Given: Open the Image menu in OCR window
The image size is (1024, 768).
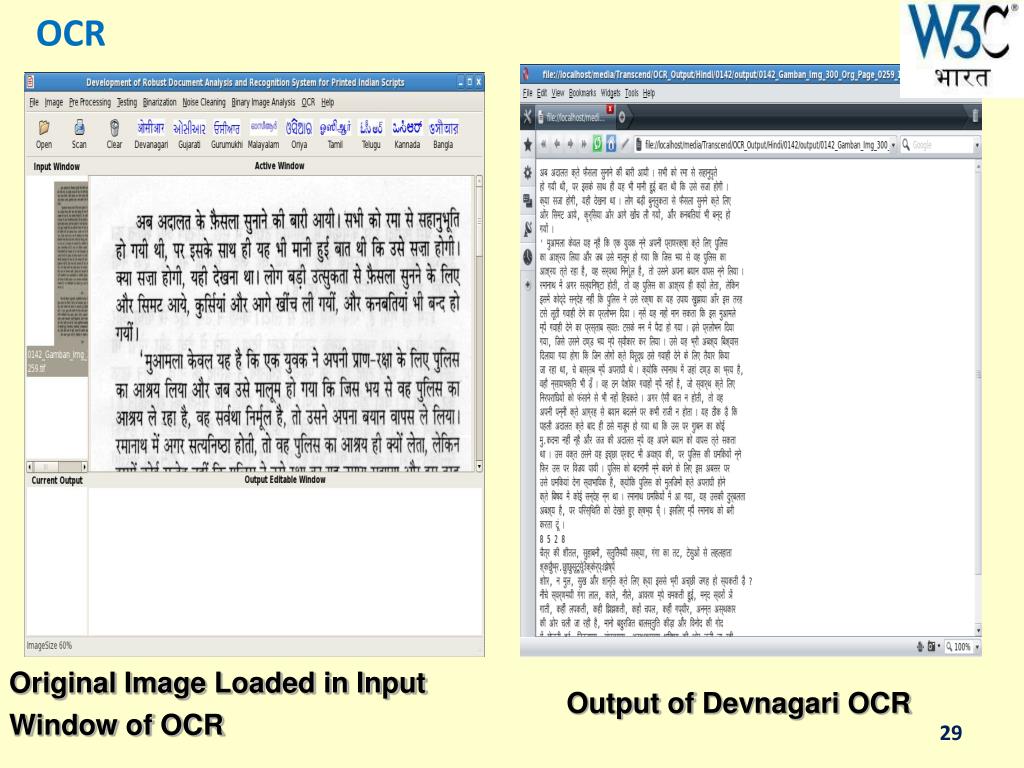Looking at the screenshot, I should pos(54,103).
